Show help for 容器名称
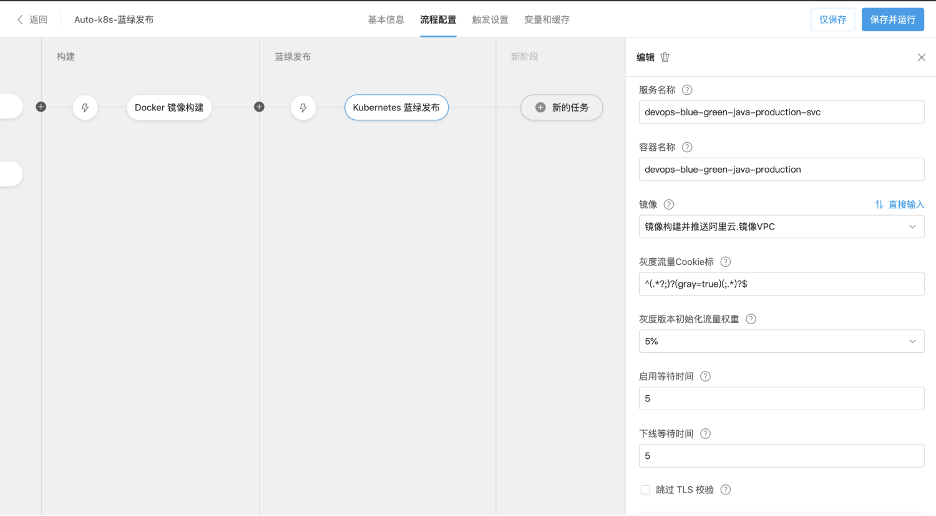Viewport: 936px width, 516px height. [687, 148]
